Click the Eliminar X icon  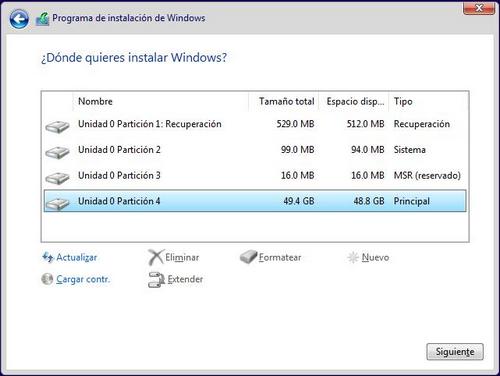click(x=156, y=257)
